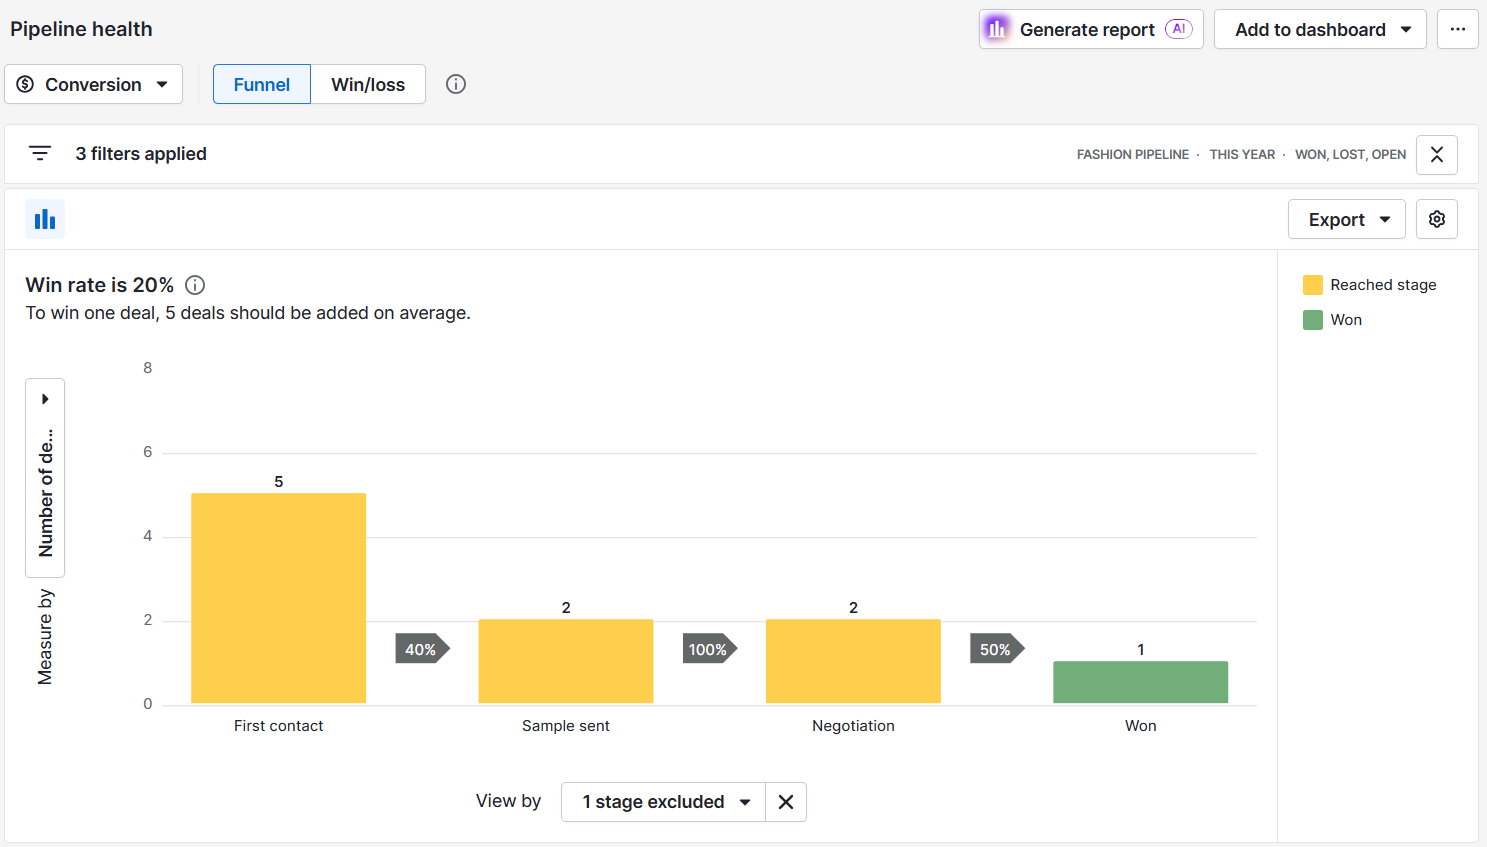Open the Add to dashboard dropdown
This screenshot has height=847, width=1487.
pos(1319,29)
